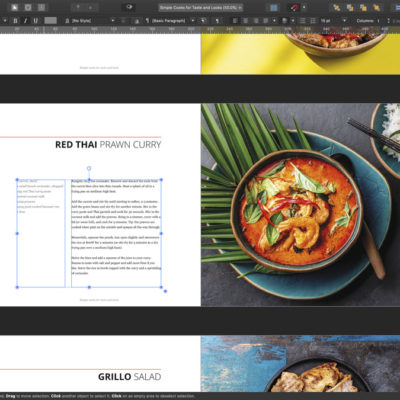Select the yellow background bowl photo
Viewport: 400px width, 400px height.
pyautogui.click(x=300, y=54)
